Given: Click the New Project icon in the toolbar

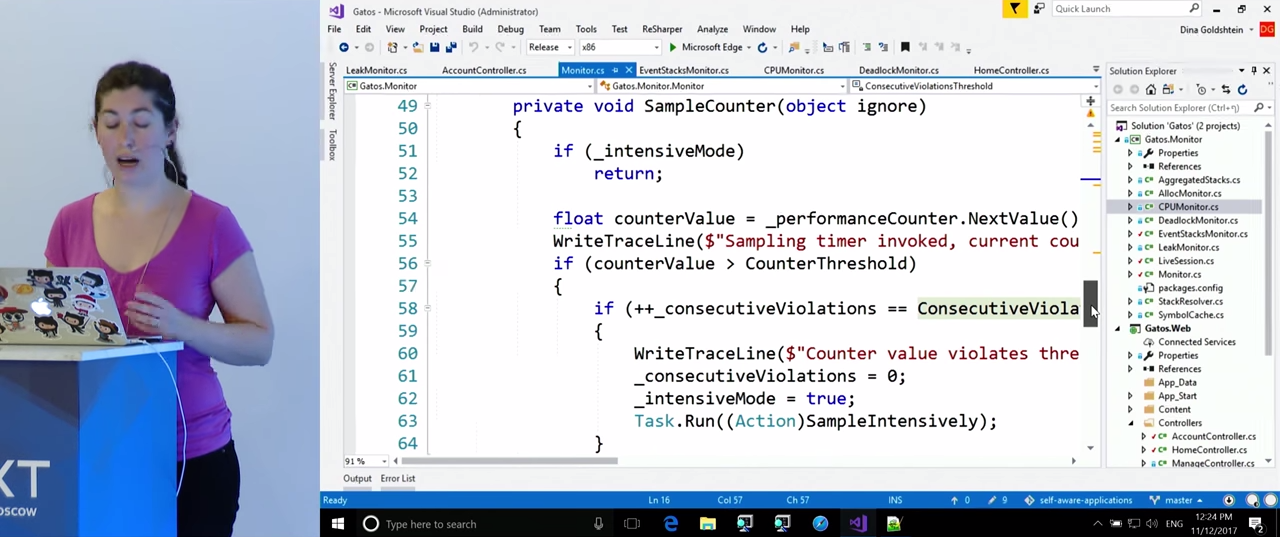Looking at the screenshot, I should tap(394, 48).
